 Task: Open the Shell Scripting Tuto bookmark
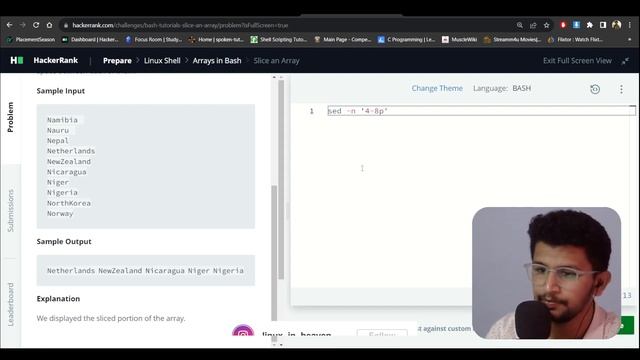279,40
